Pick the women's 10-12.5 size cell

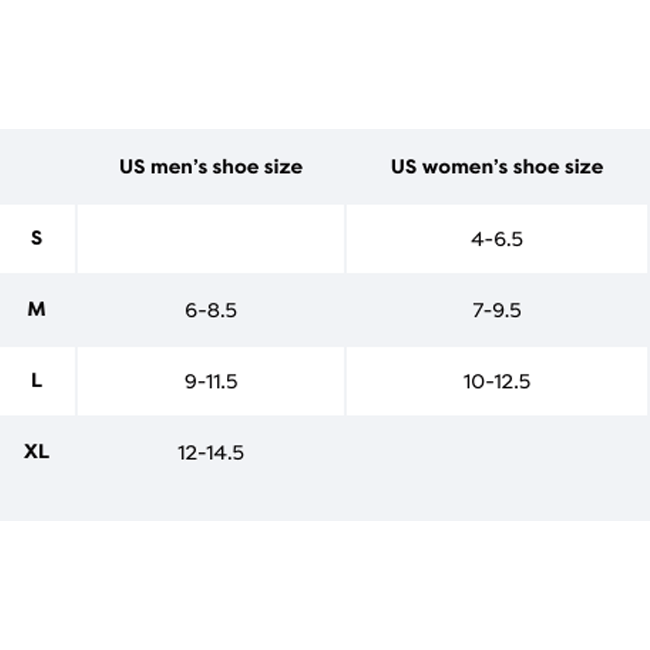point(497,381)
